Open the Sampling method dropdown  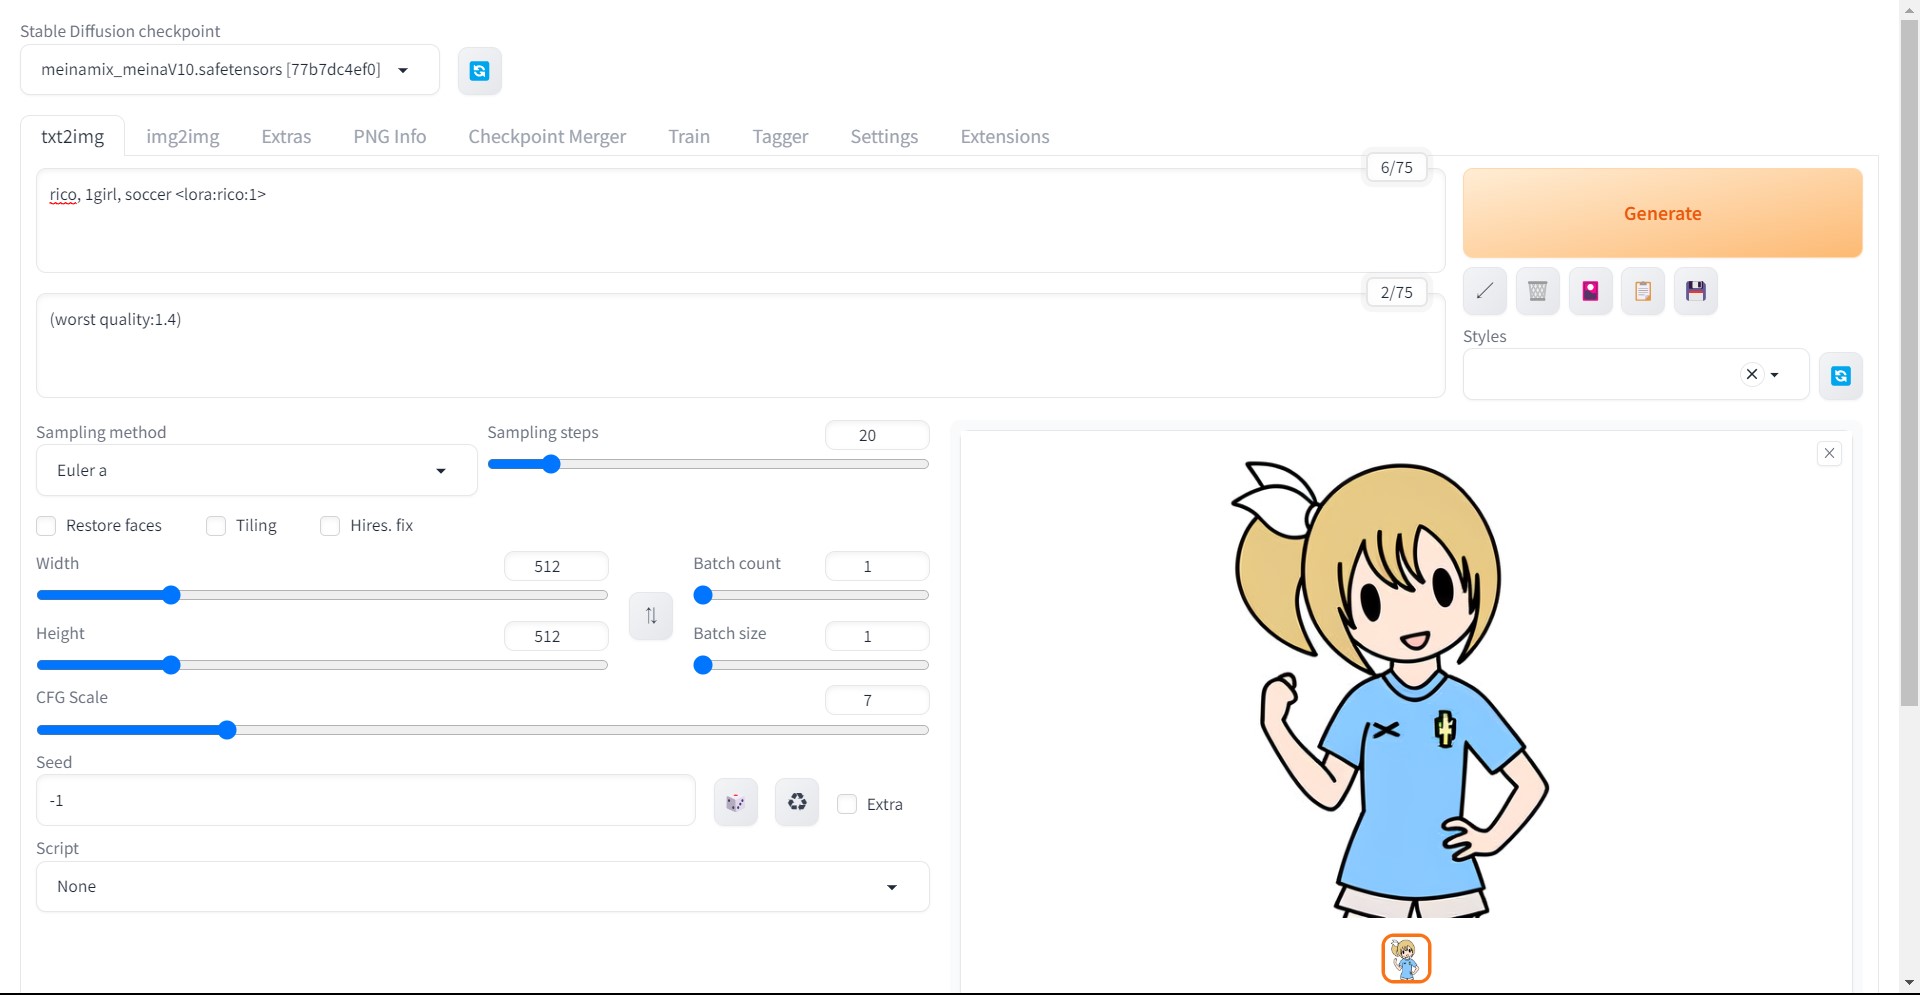tap(255, 470)
